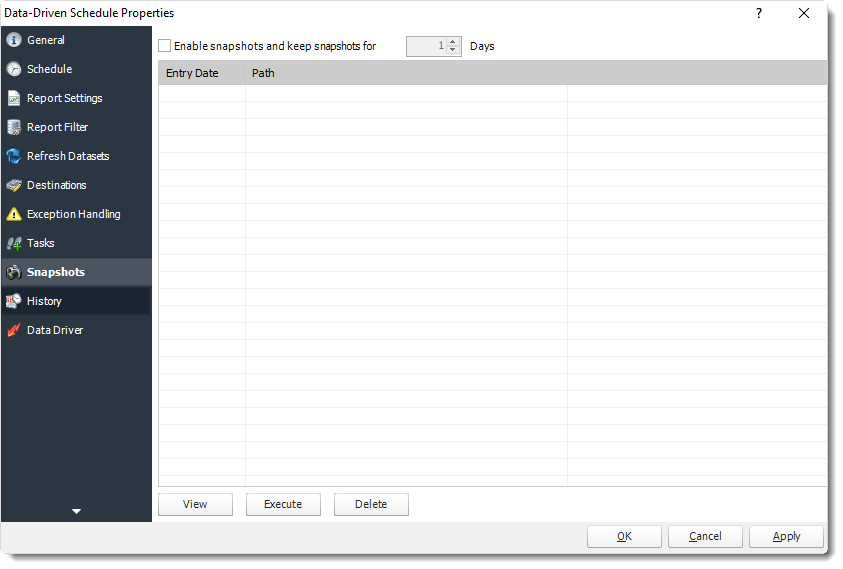The height and width of the screenshot is (569, 843).
Task: Switch to Refresh Datasets section
Action: coord(76,156)
